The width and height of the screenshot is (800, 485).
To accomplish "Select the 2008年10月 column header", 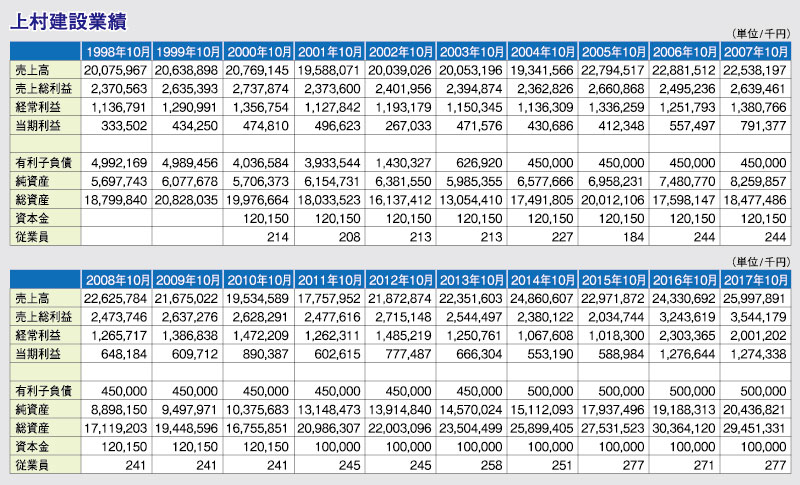I will pos(116,280).
